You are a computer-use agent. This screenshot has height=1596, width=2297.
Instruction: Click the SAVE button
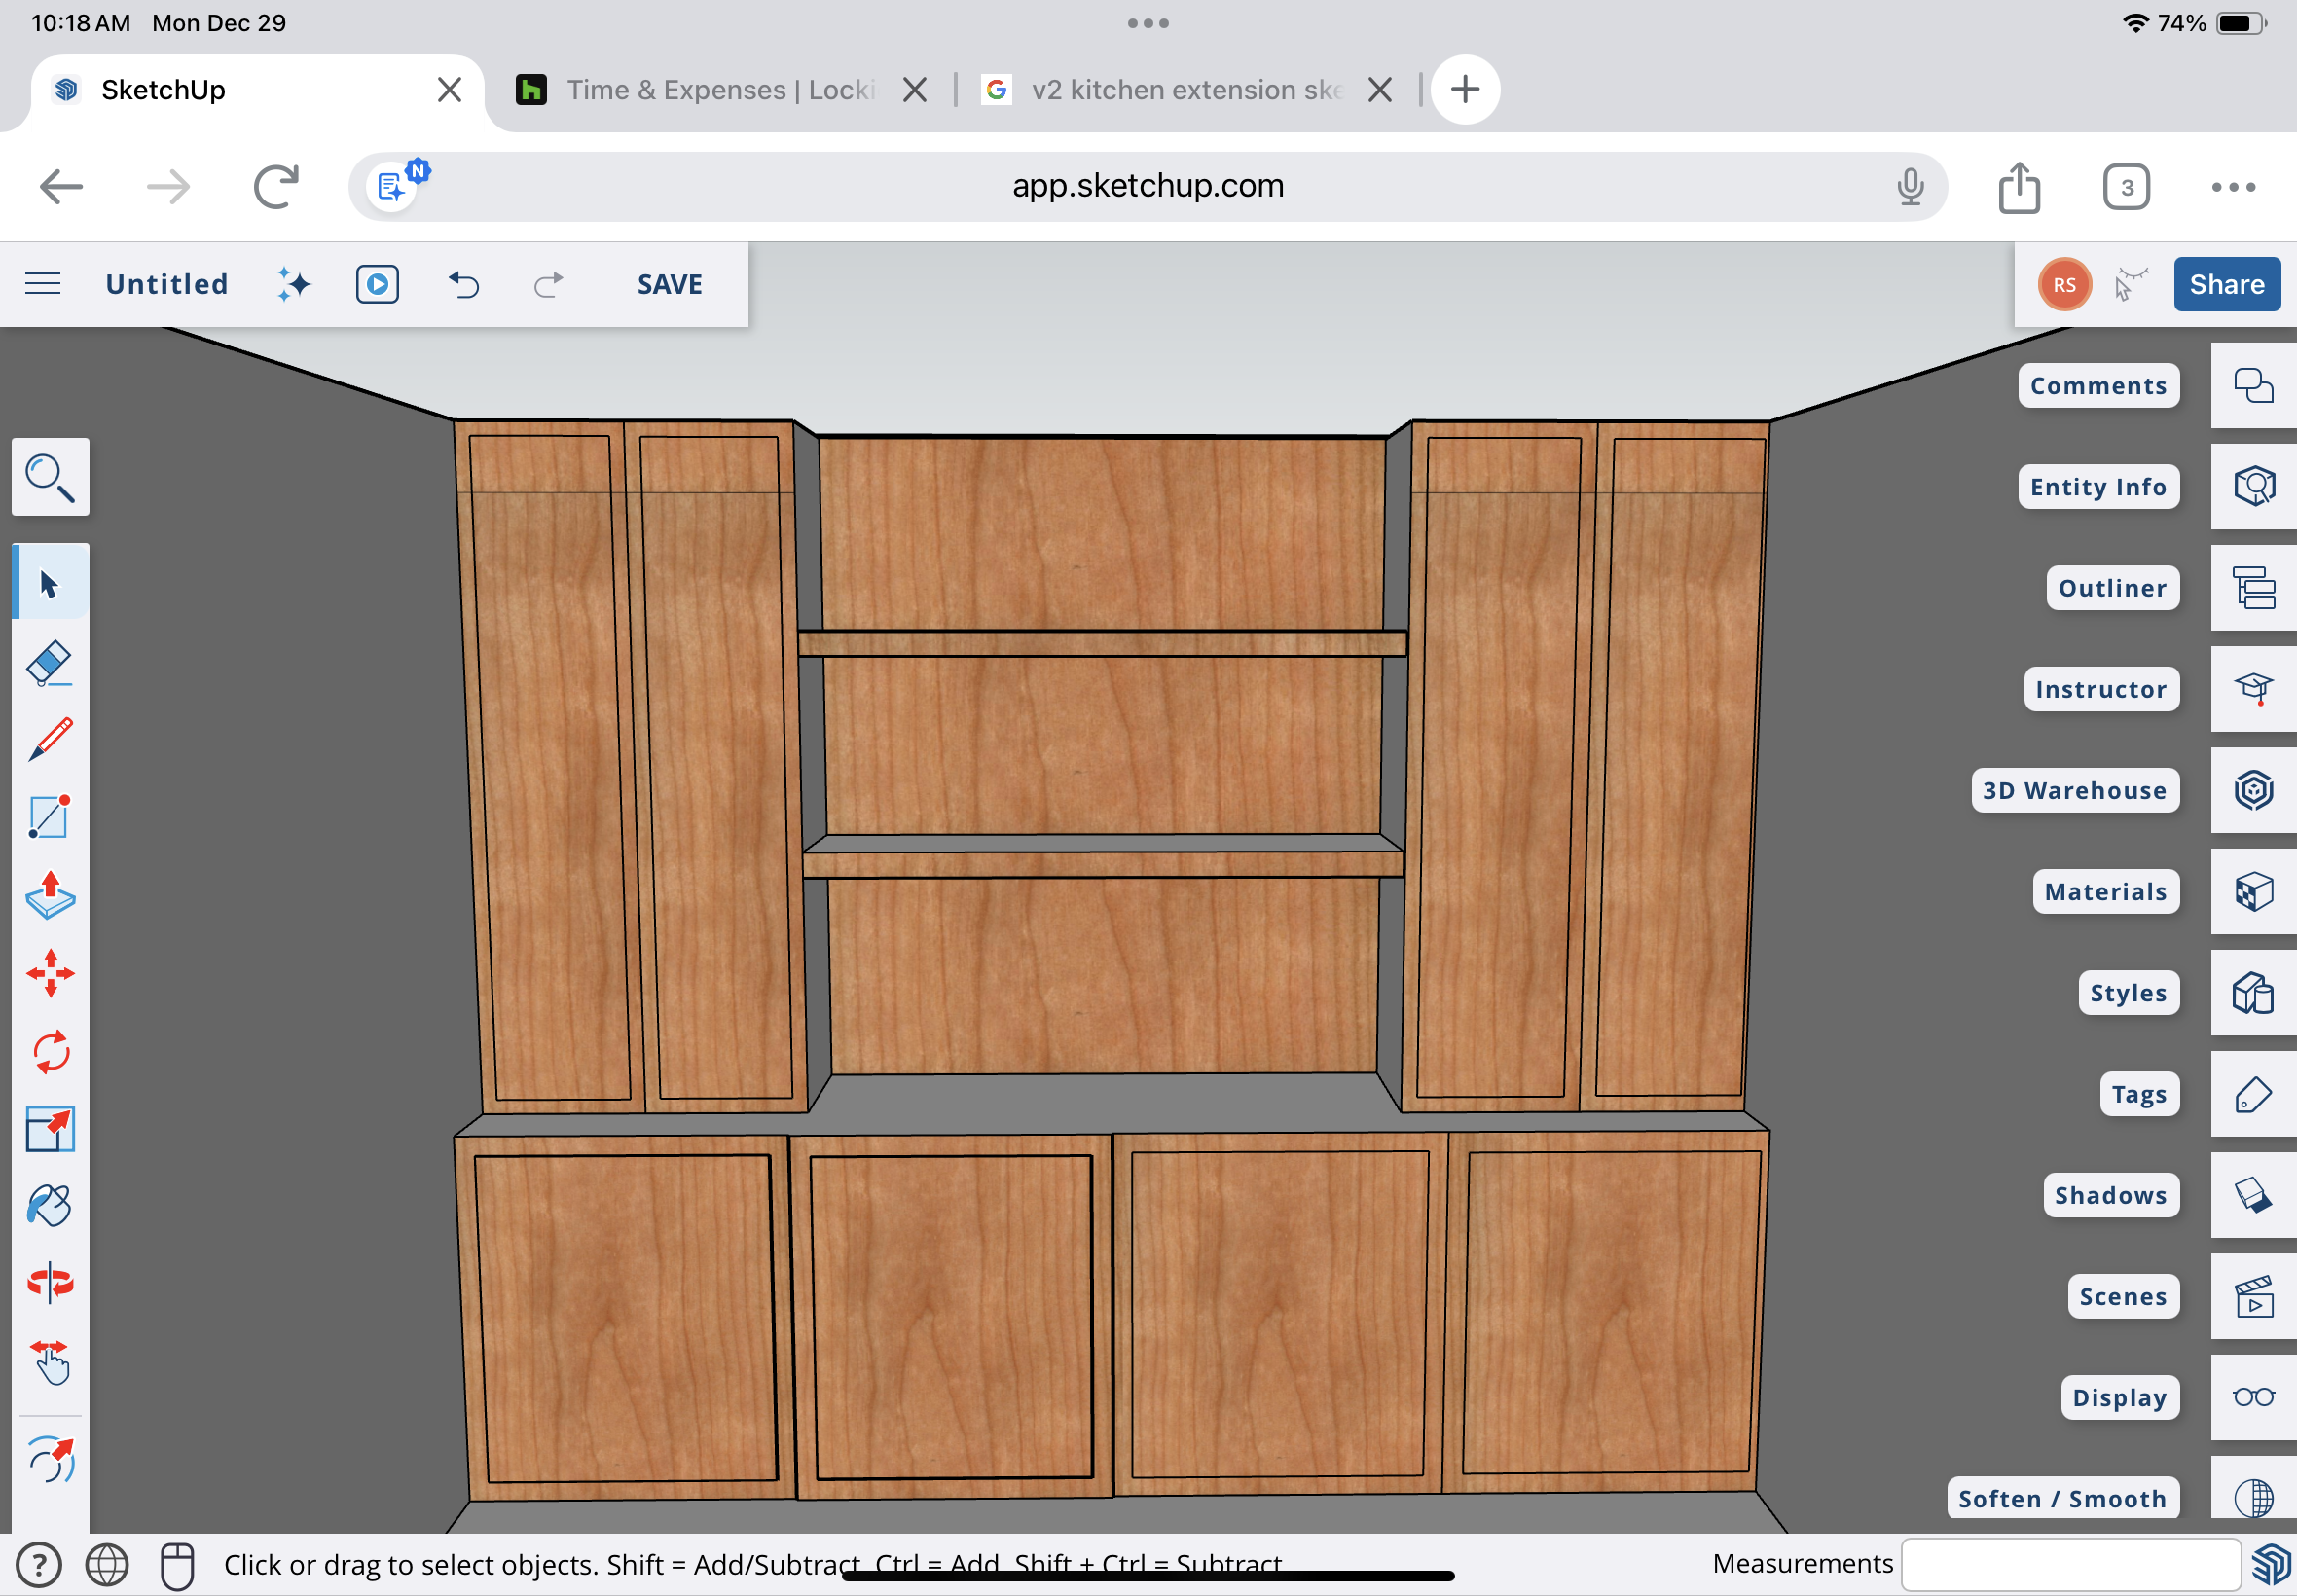coord(669,284)
